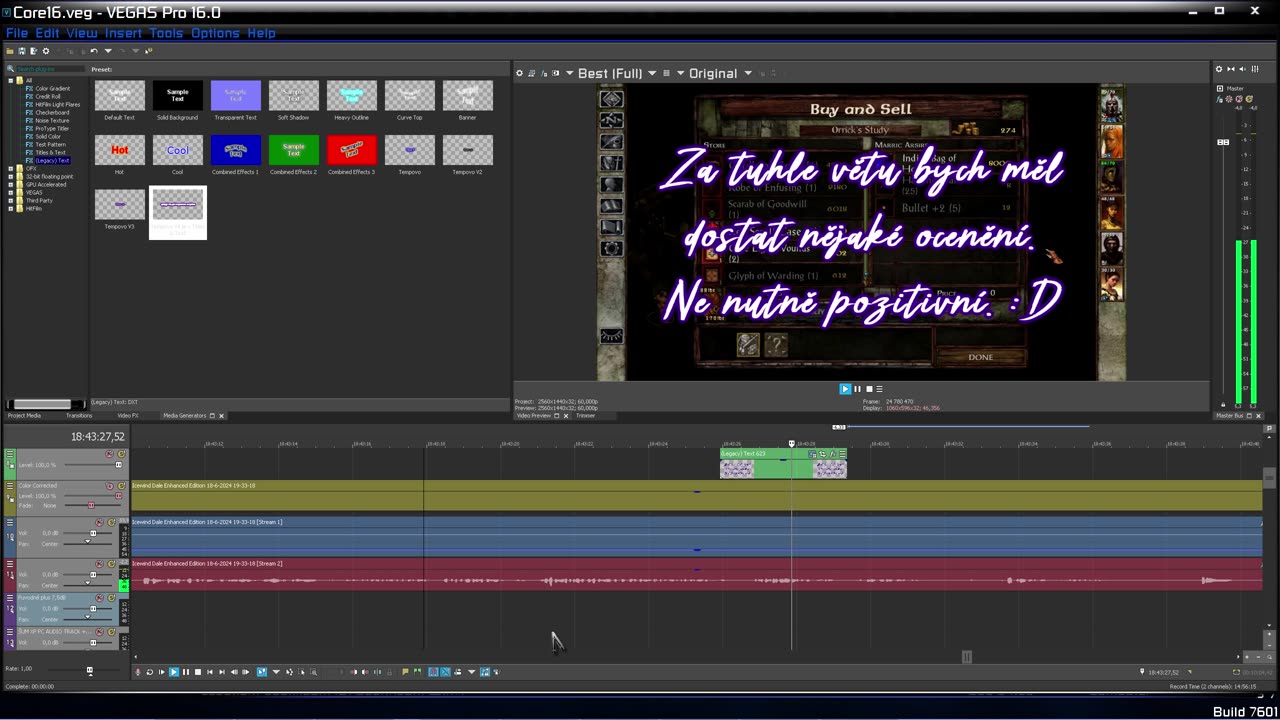Open video preview properties gear icon
The height and width of the screenshot is (720, 1280).
coord(520,73)
